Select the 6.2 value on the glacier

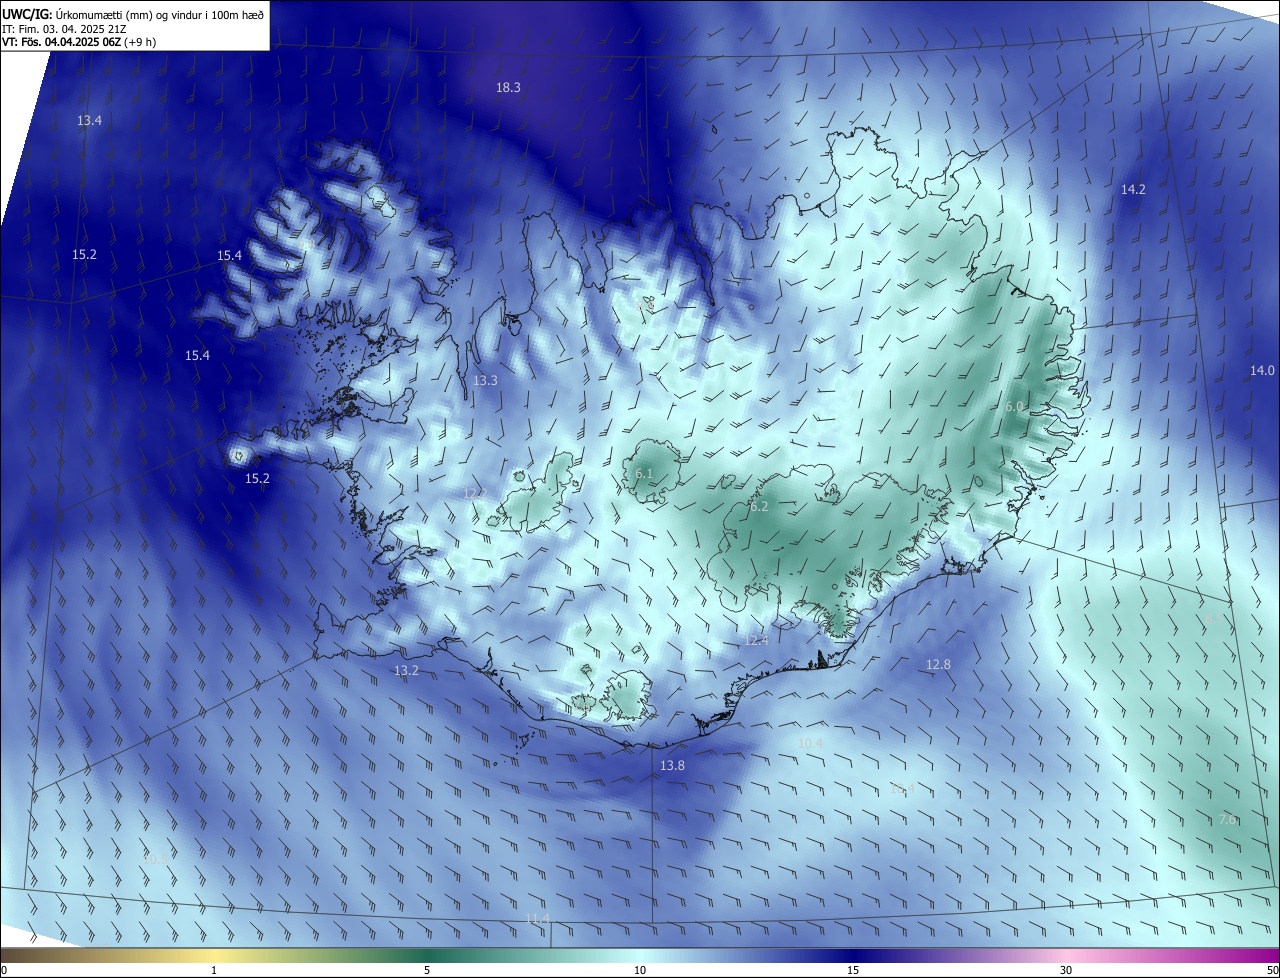759,507
